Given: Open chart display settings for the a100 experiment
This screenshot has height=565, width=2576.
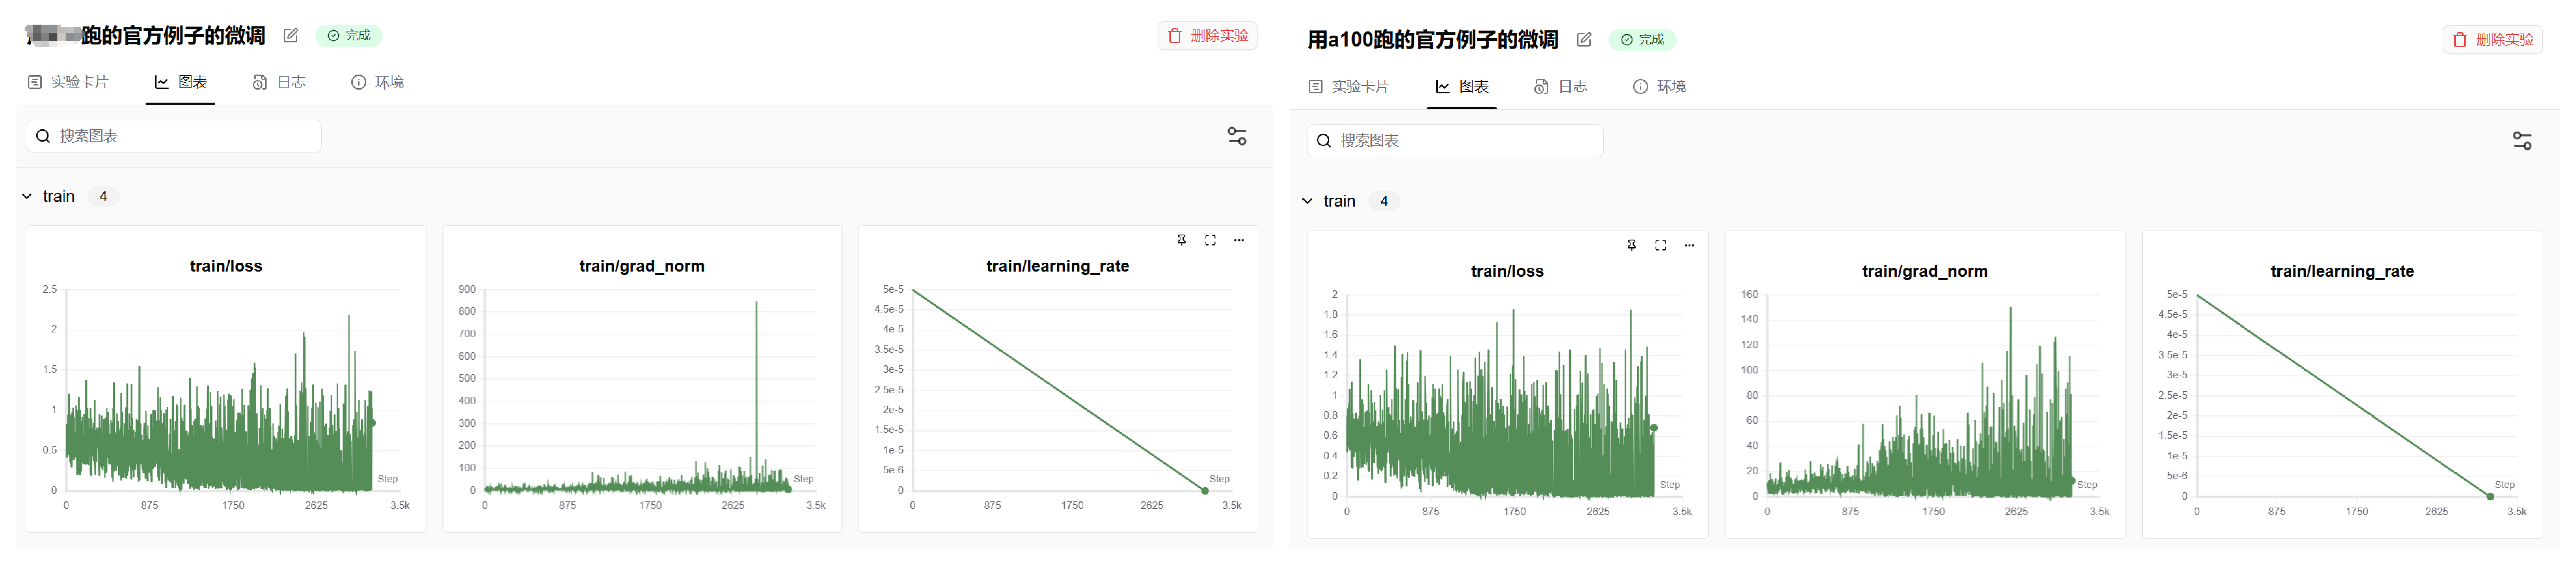Looking at the screenshot, I should (2522, 141).
